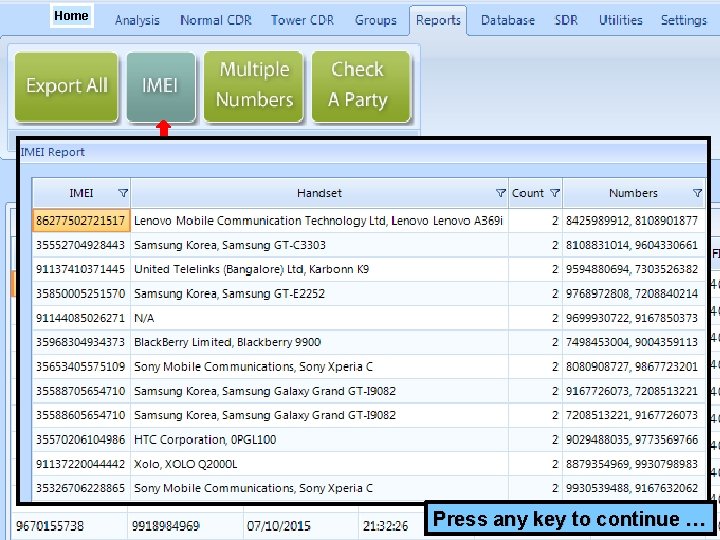Click the Karbonn K9 handset cell
The image size is (720, 540).
tap(320, 269)
